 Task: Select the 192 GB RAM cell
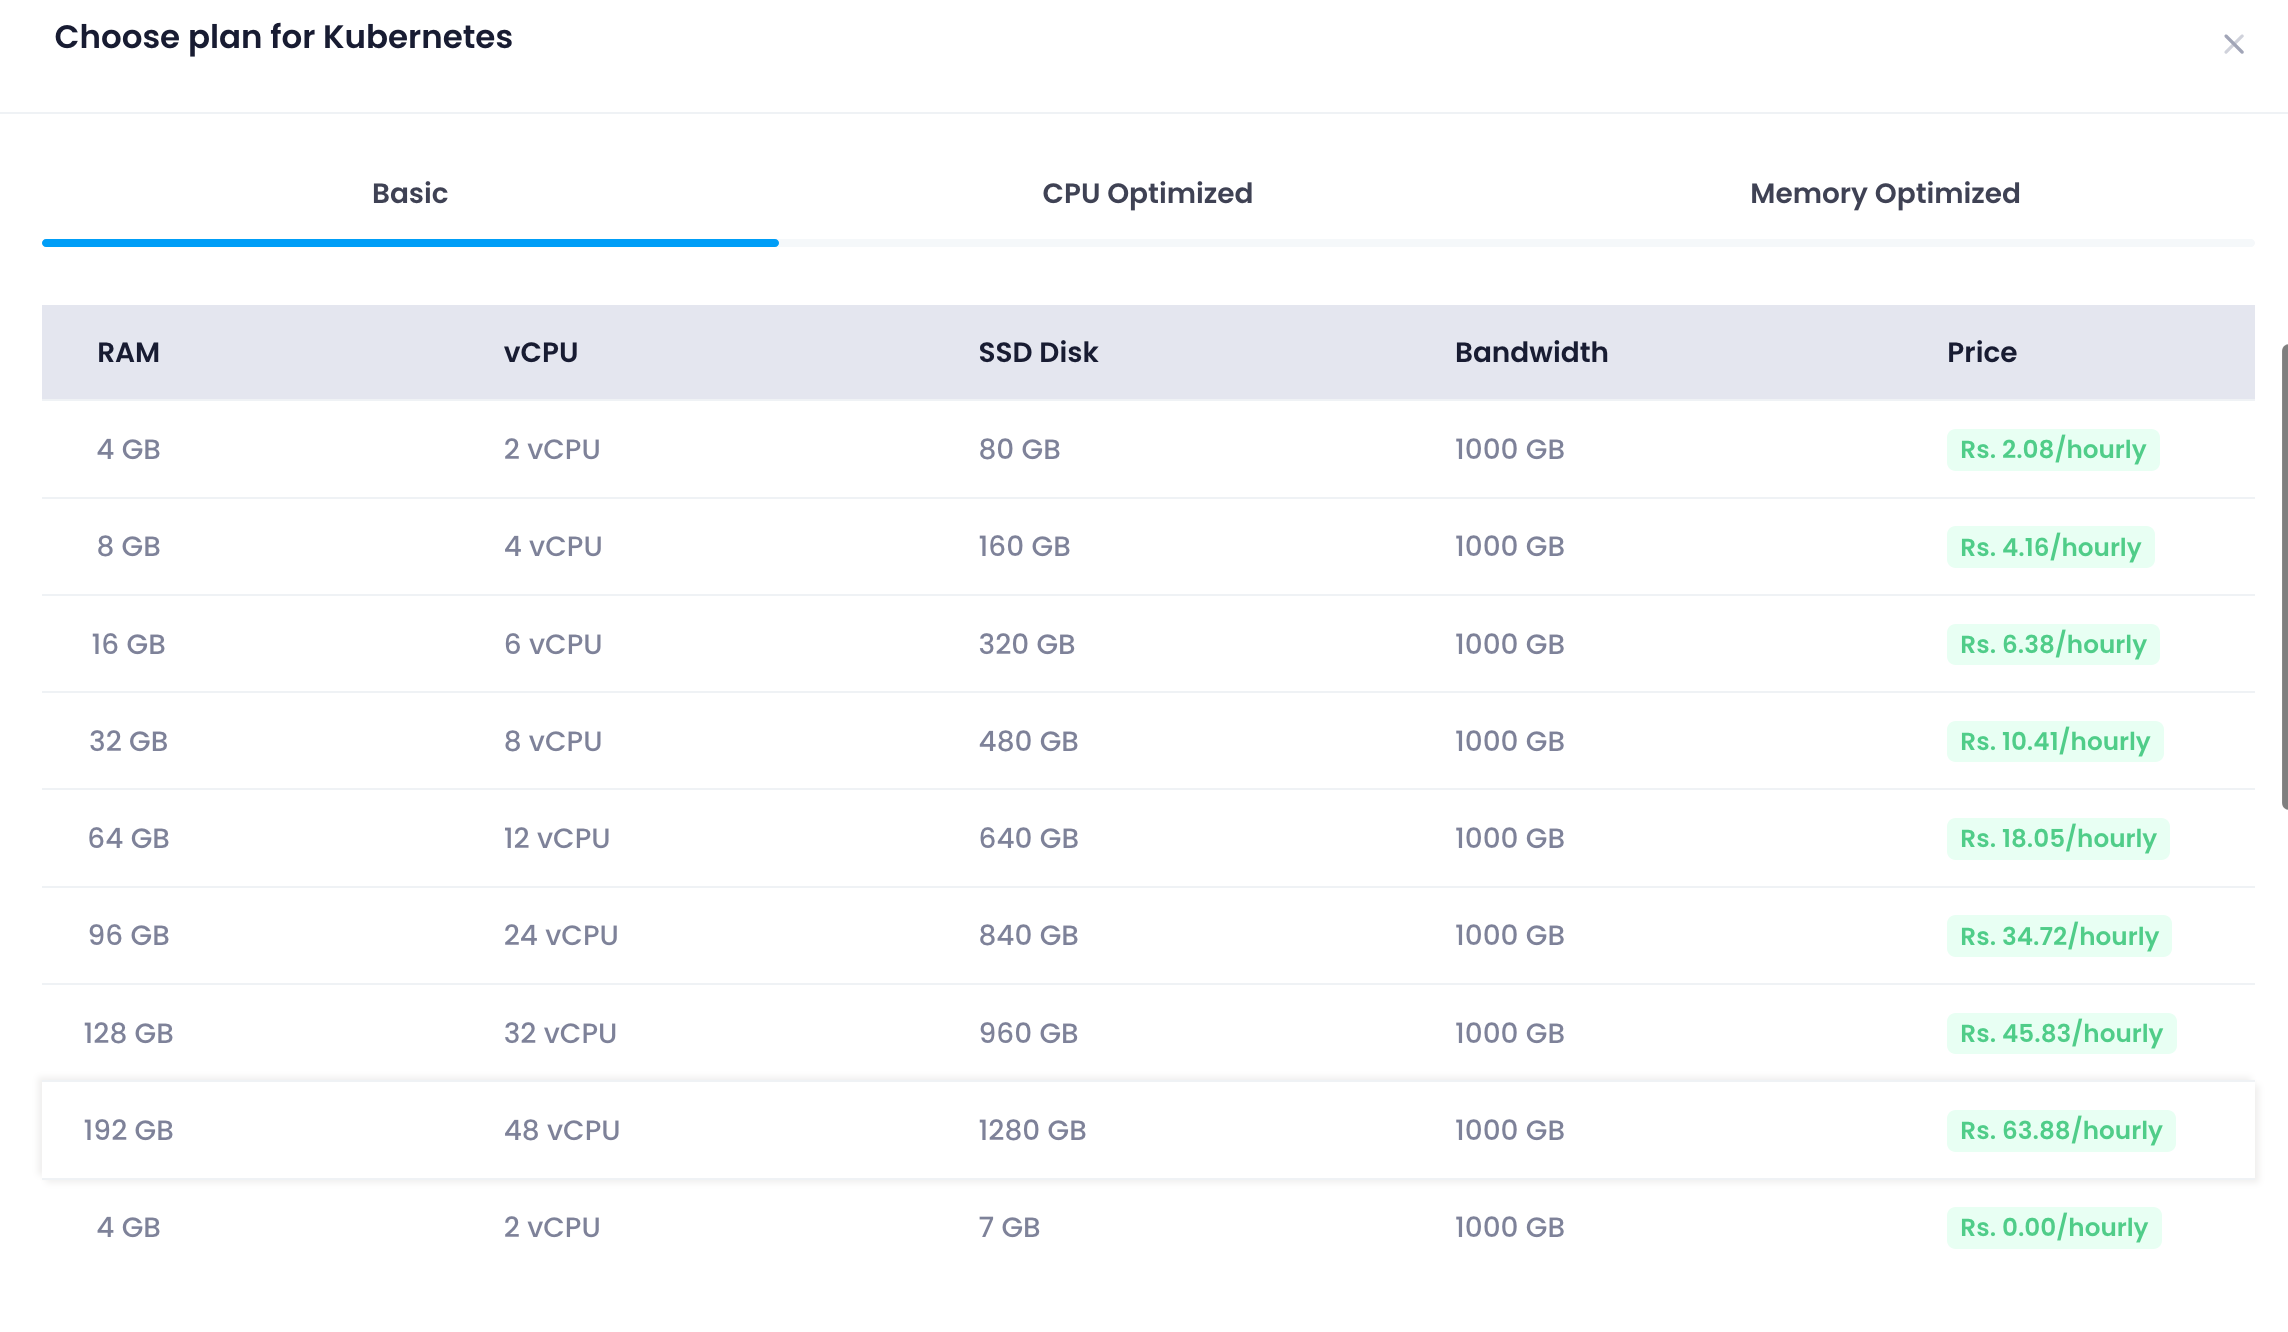pyautogui.click(x=128, y=1130)
